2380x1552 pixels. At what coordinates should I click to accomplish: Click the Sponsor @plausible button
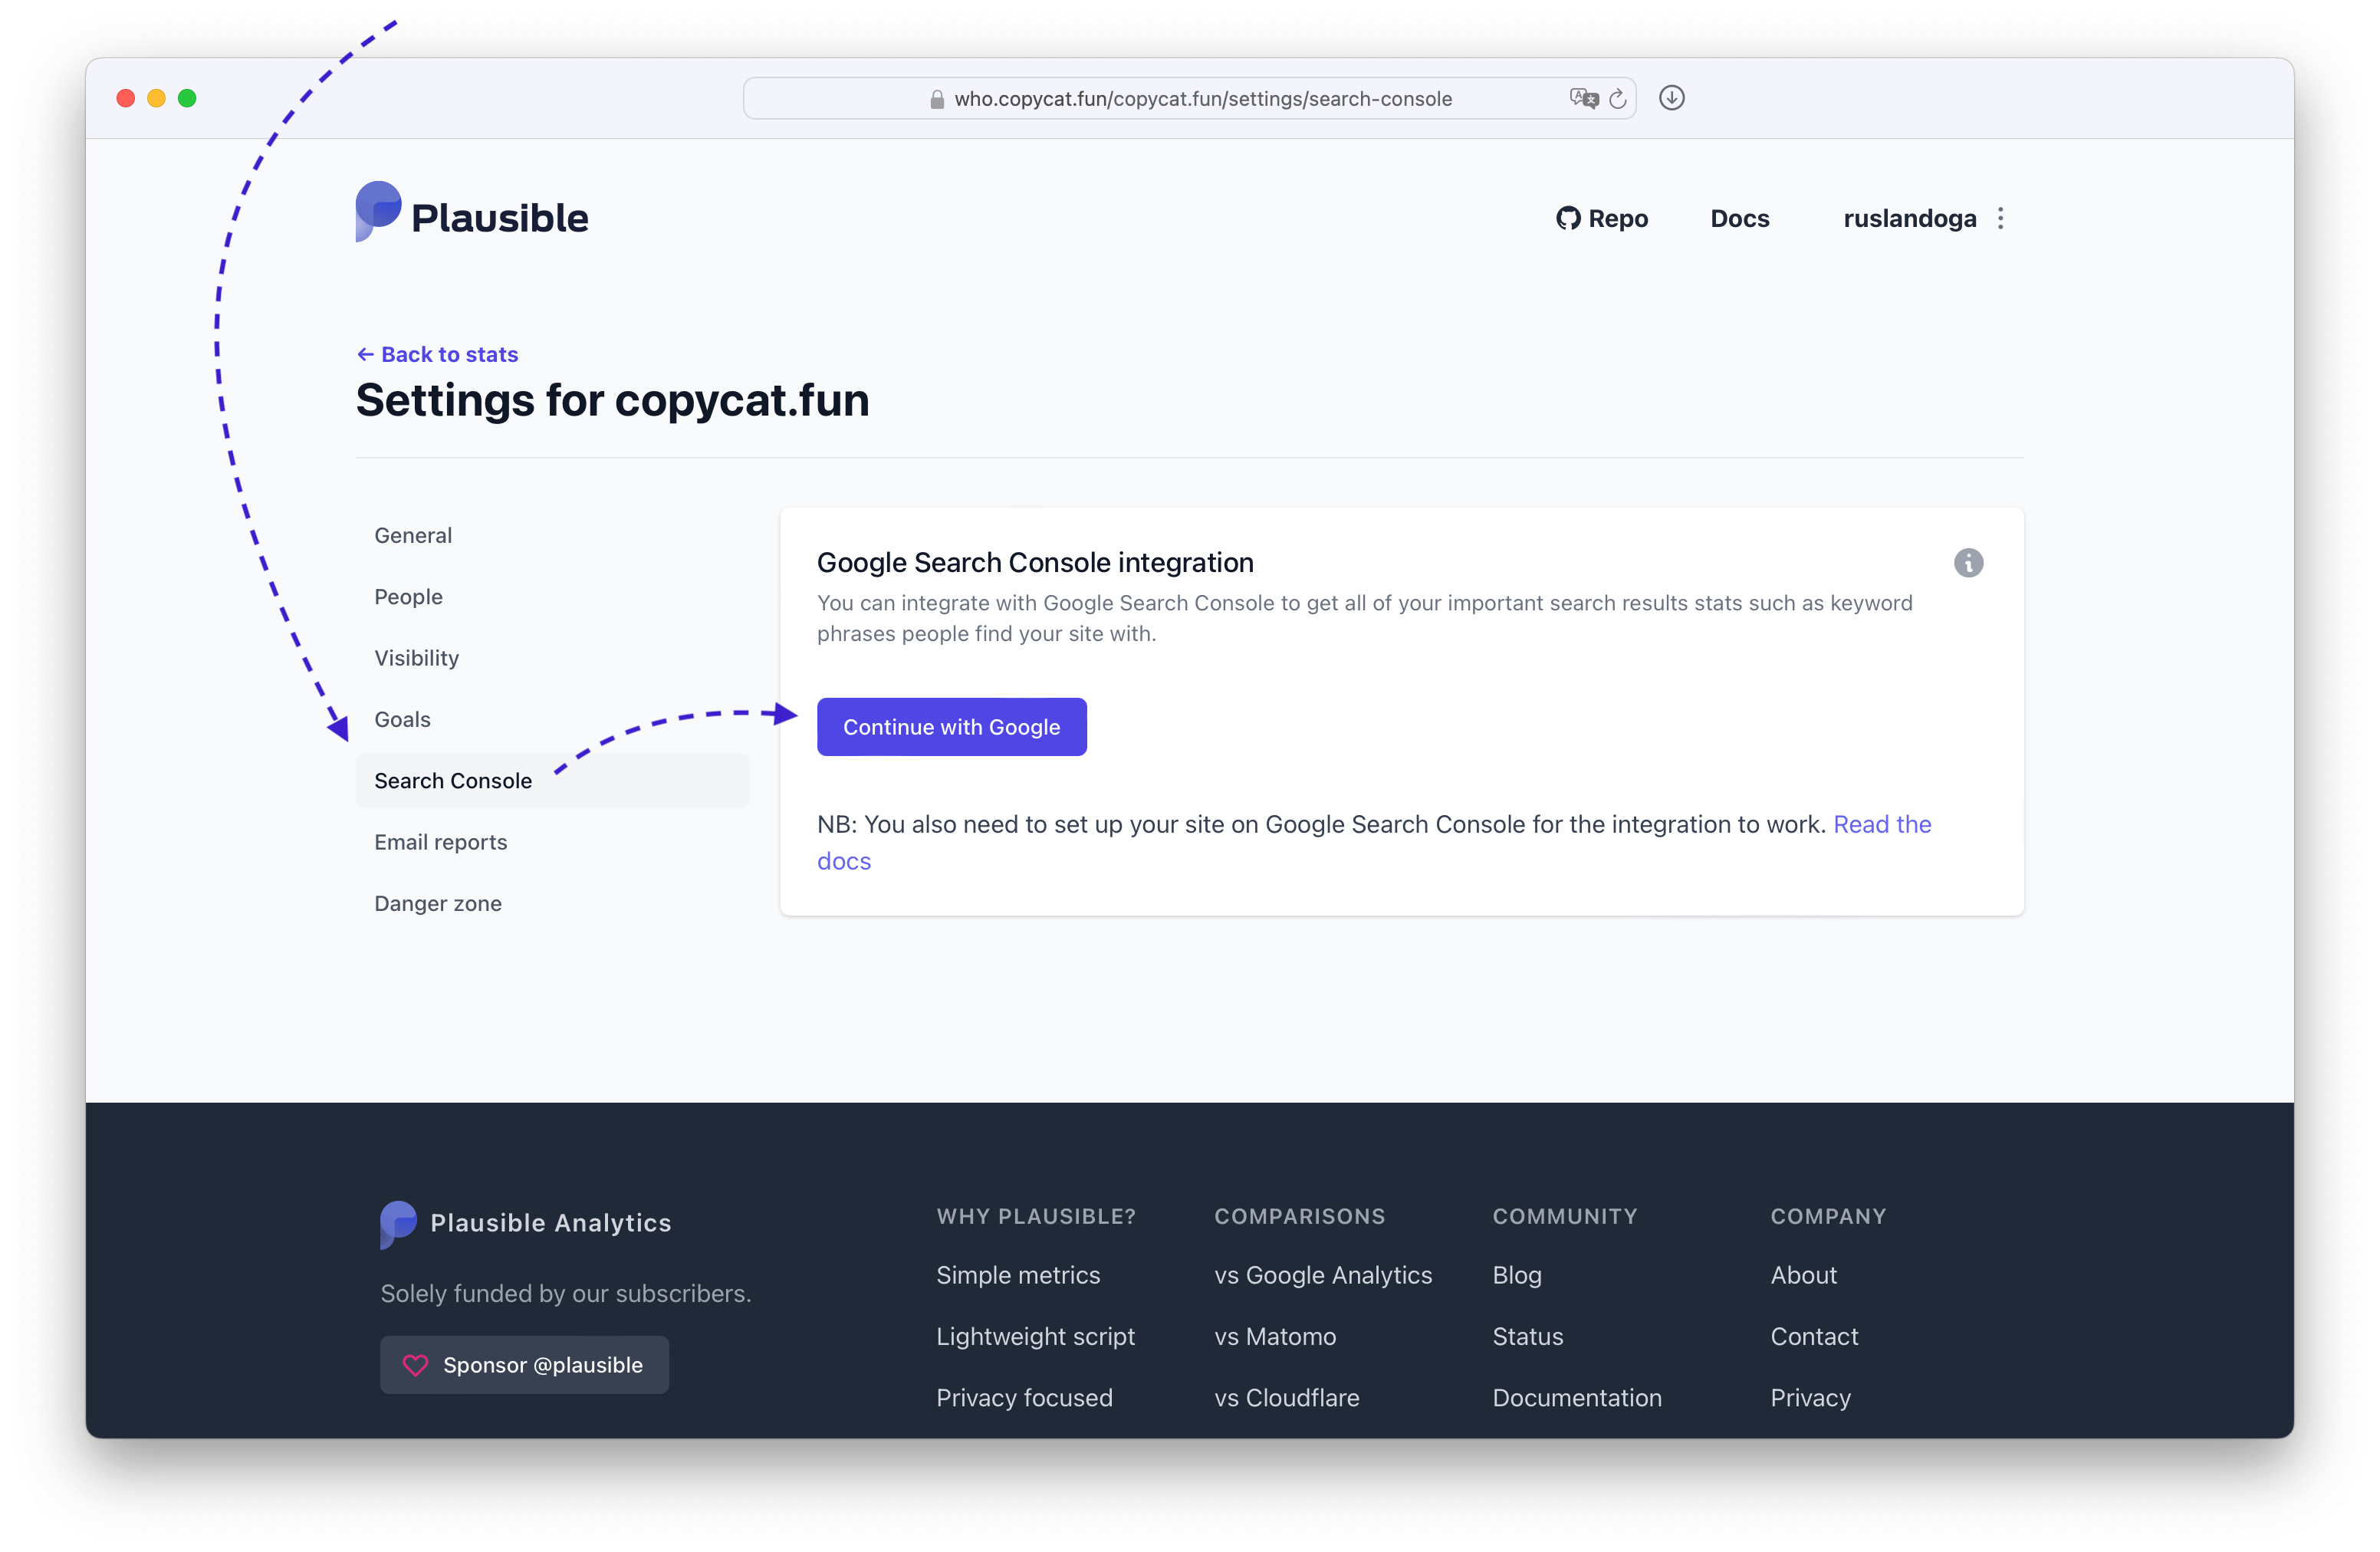(524, 1365)
